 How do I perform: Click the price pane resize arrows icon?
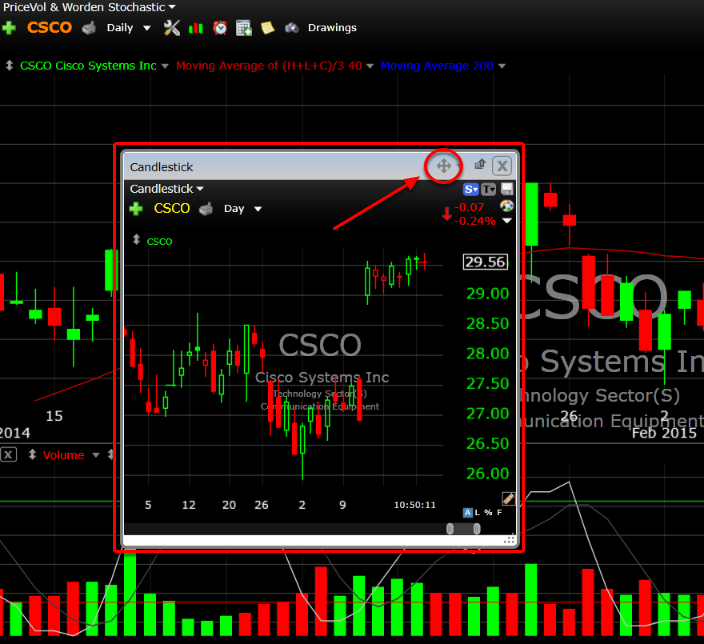tap(9, 66)
